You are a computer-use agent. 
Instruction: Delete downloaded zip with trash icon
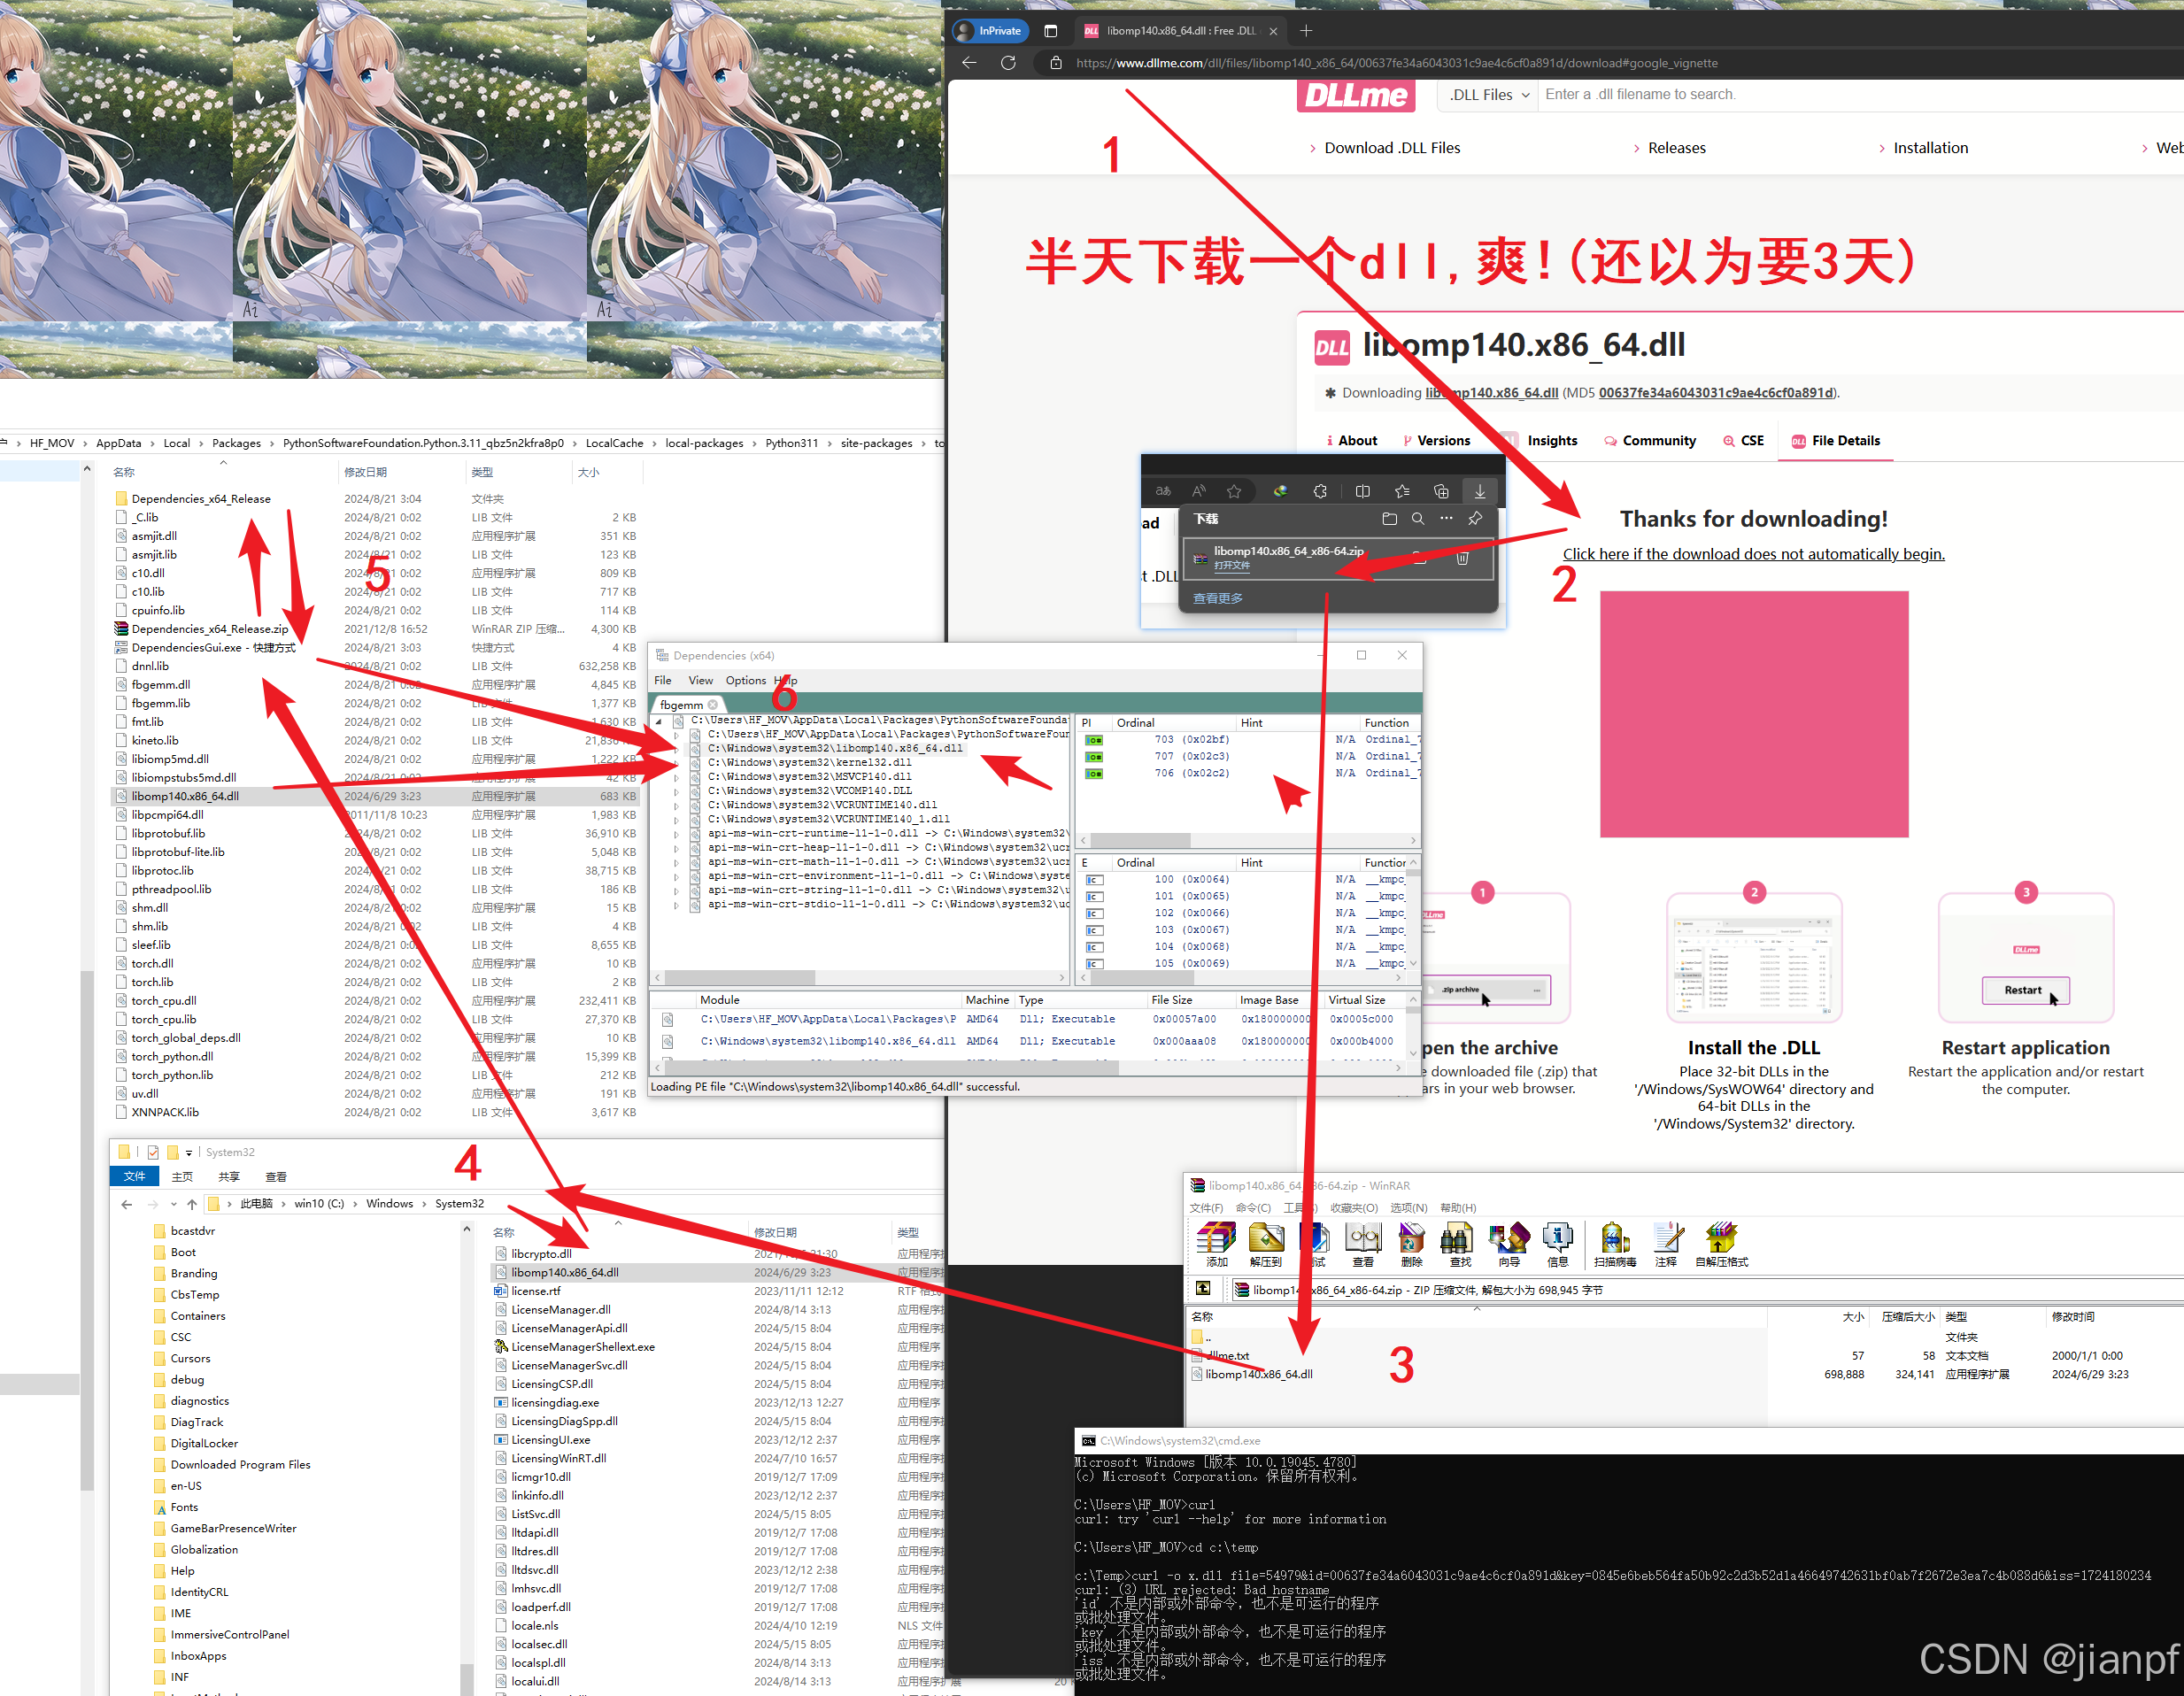1462,558
